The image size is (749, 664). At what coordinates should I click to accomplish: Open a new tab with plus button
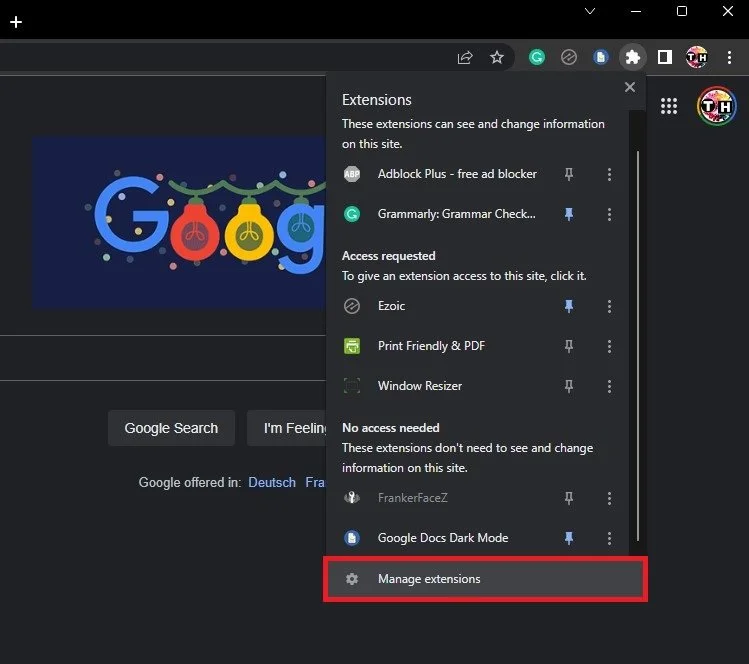(16, 22)
